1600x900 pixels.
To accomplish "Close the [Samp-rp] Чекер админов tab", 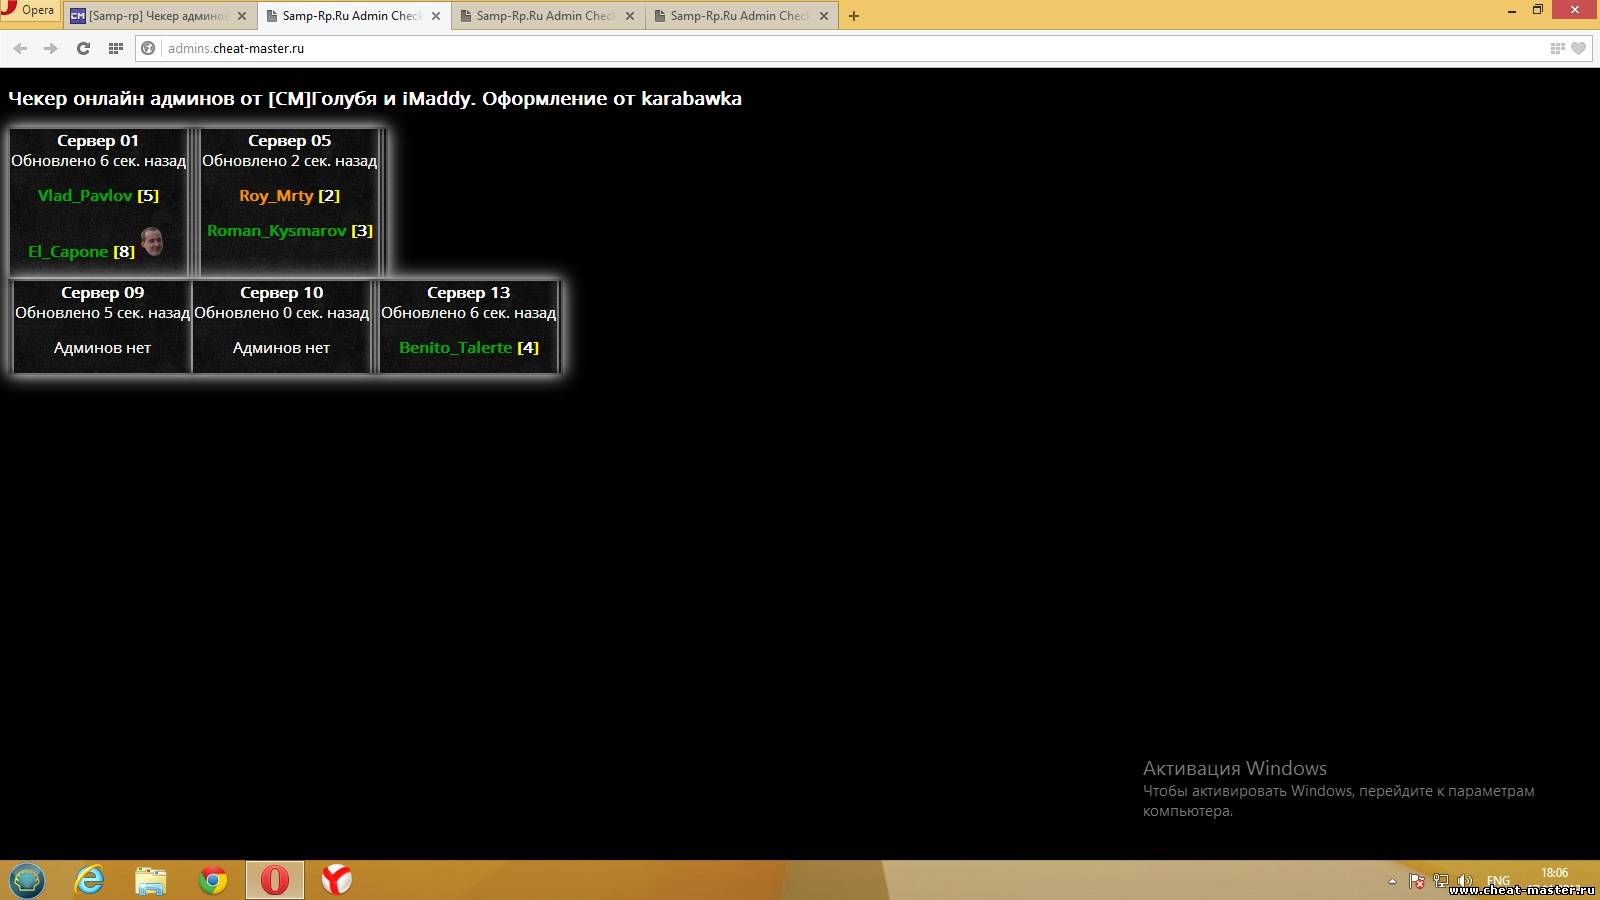I will point(242,16).
